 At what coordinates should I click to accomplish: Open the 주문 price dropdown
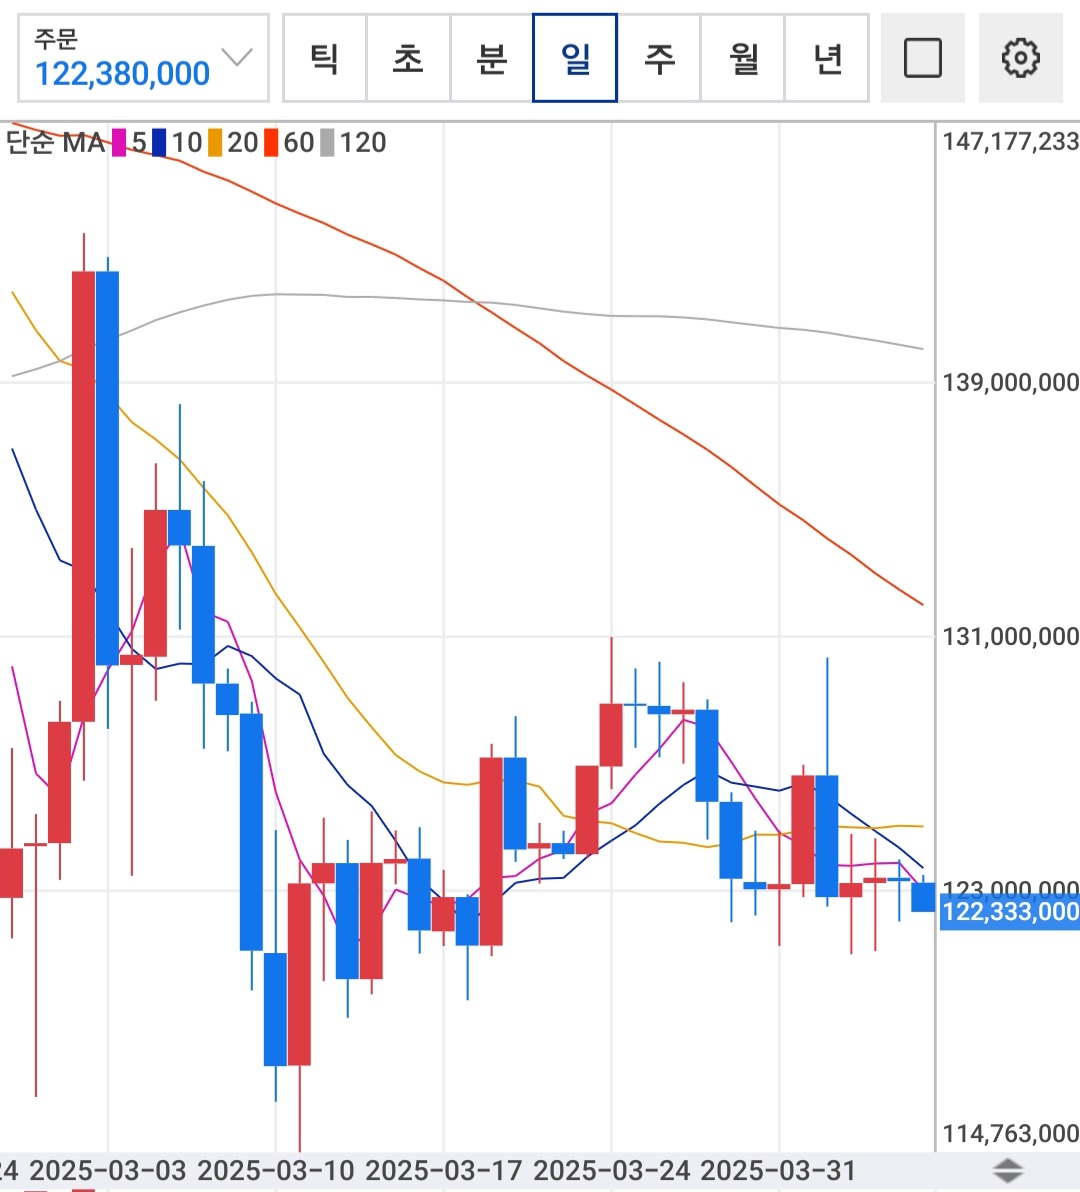coord(143,58)
